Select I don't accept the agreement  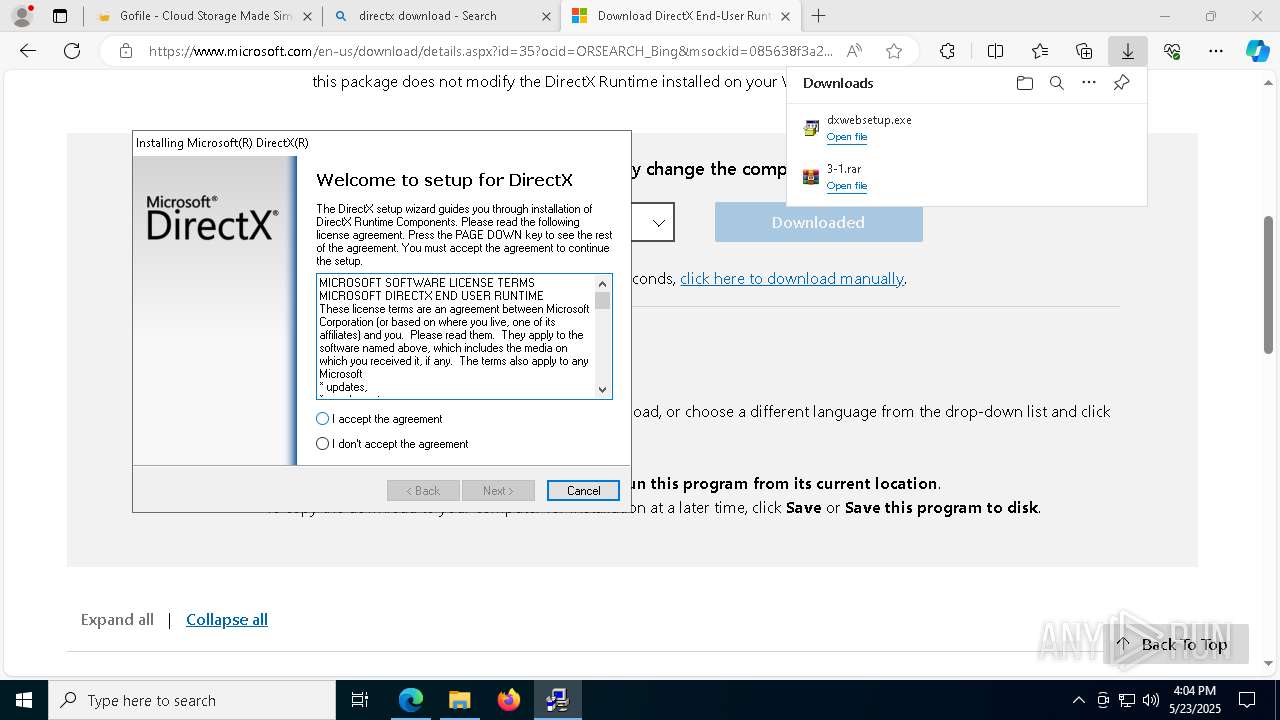(392, 444)
